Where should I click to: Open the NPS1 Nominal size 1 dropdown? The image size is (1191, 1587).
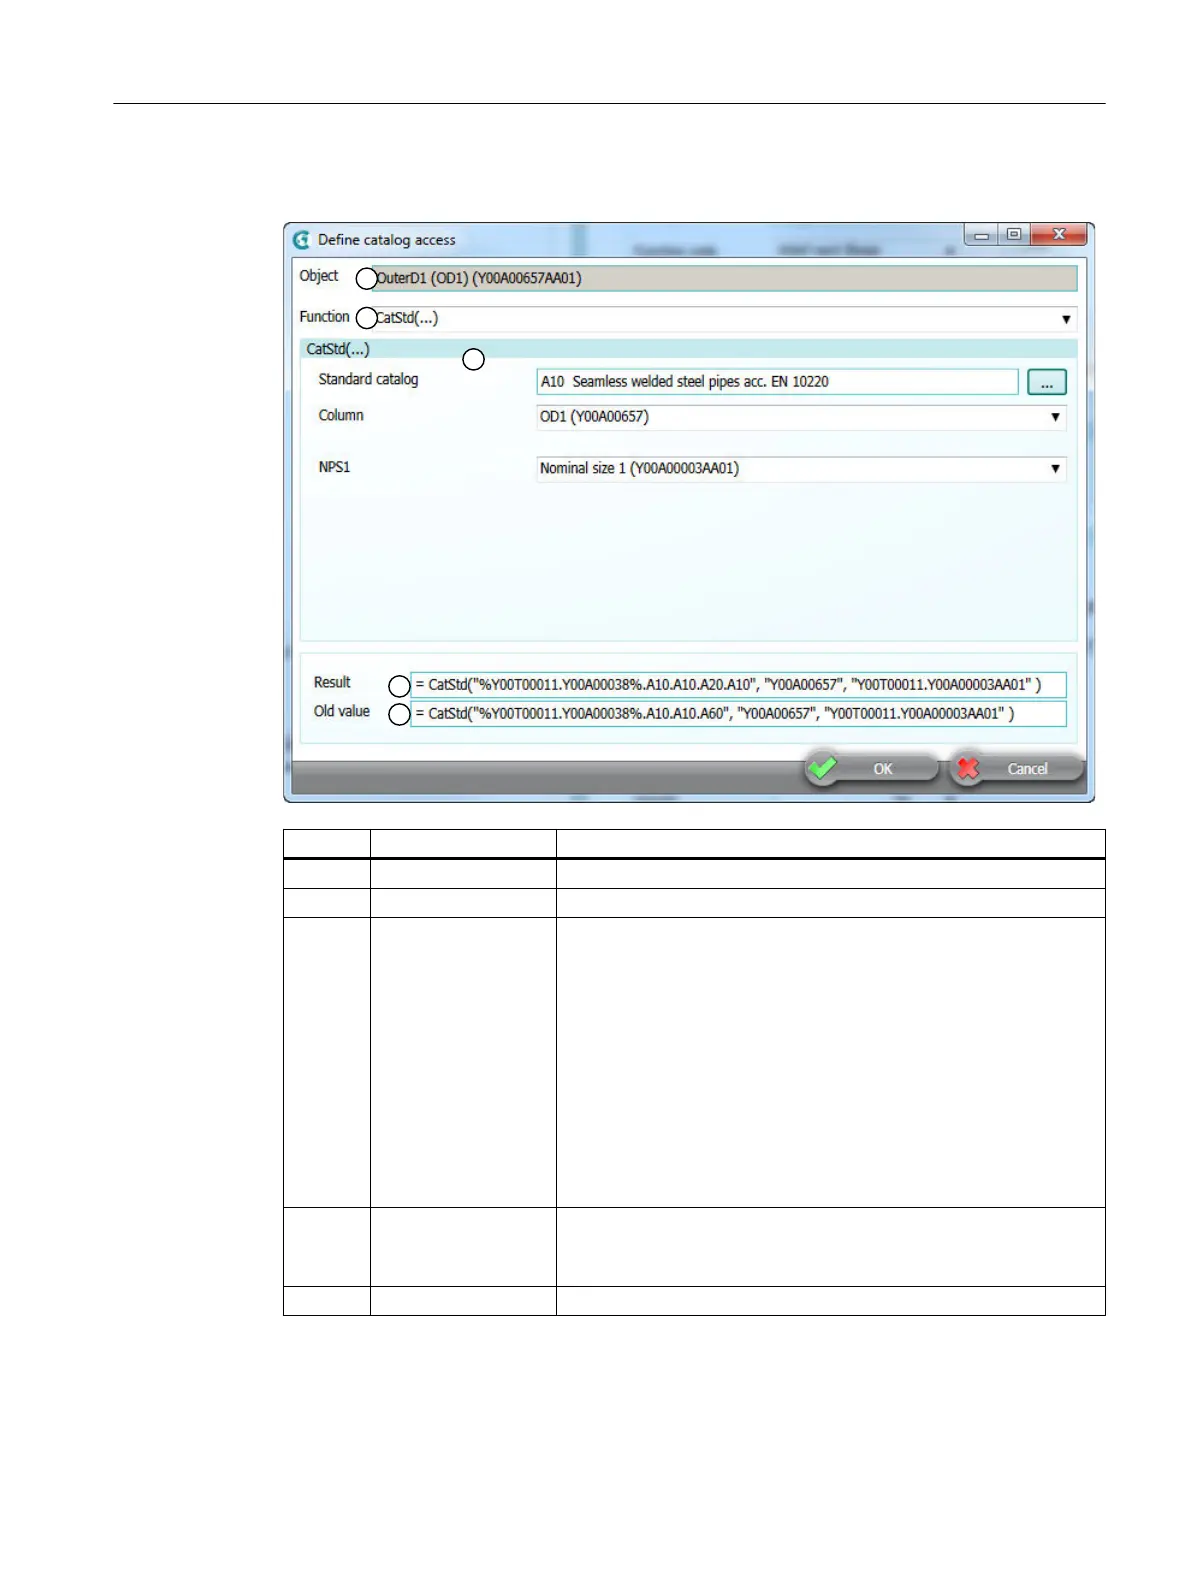tap(801, 469)
